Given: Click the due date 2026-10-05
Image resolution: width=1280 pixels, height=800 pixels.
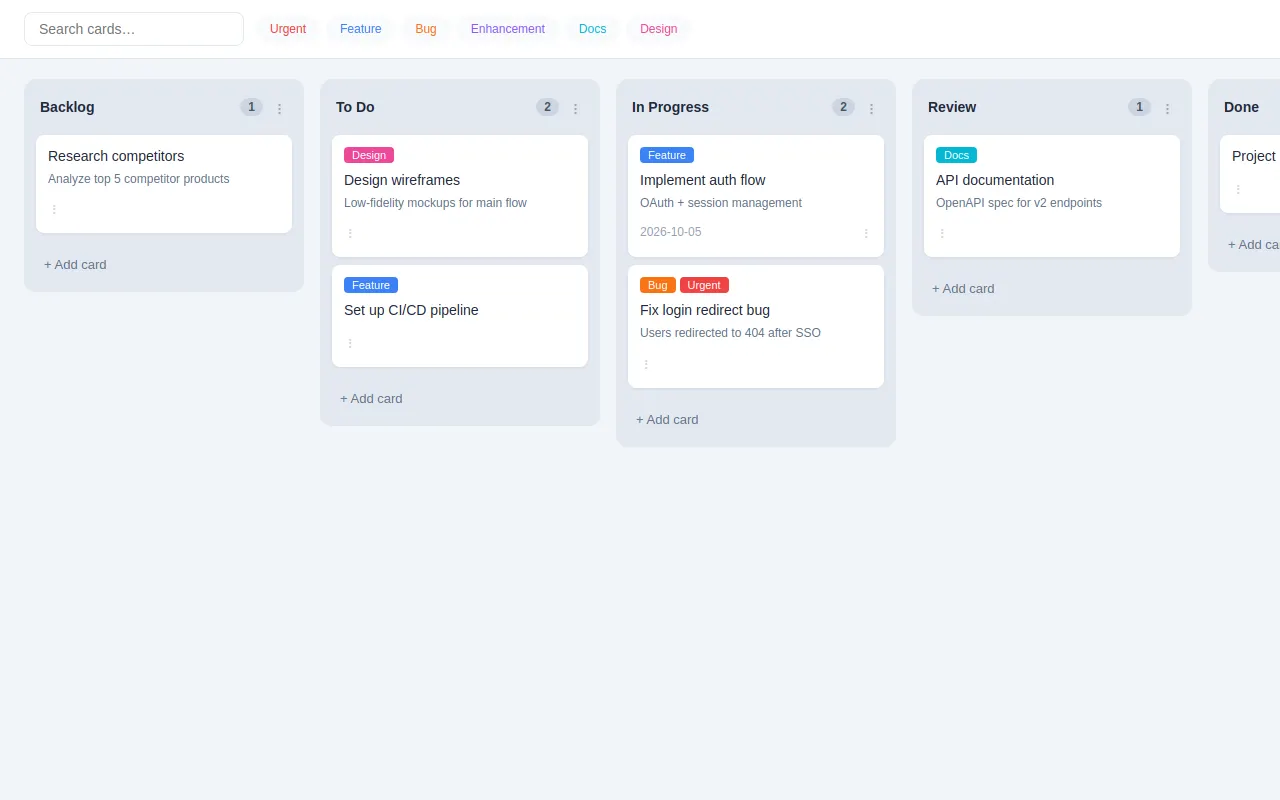Looking at the screenshot, I should click(x=671, y=232).
